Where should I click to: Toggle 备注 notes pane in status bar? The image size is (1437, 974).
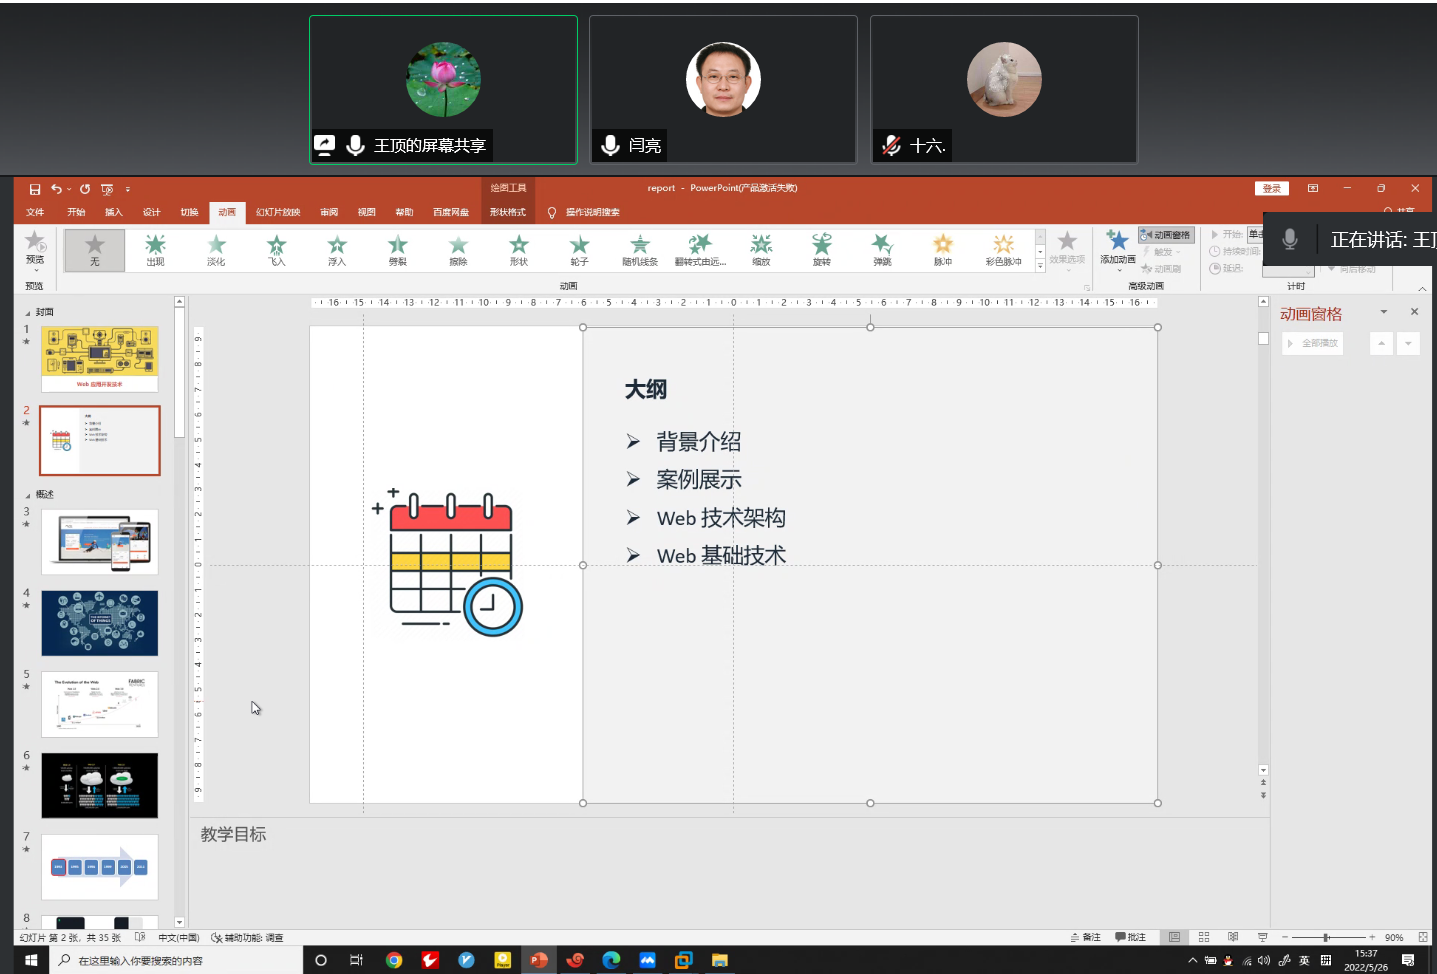point(1086,937)
